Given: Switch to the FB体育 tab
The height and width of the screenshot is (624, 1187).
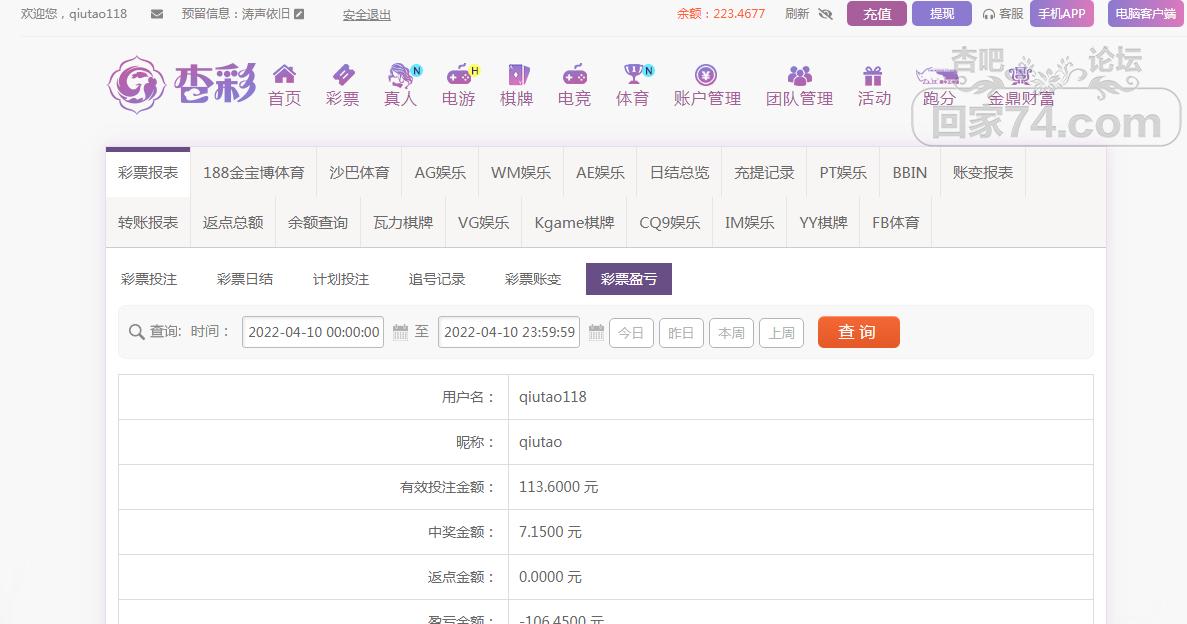Looking at the screenshot, I should coord(896,223).
